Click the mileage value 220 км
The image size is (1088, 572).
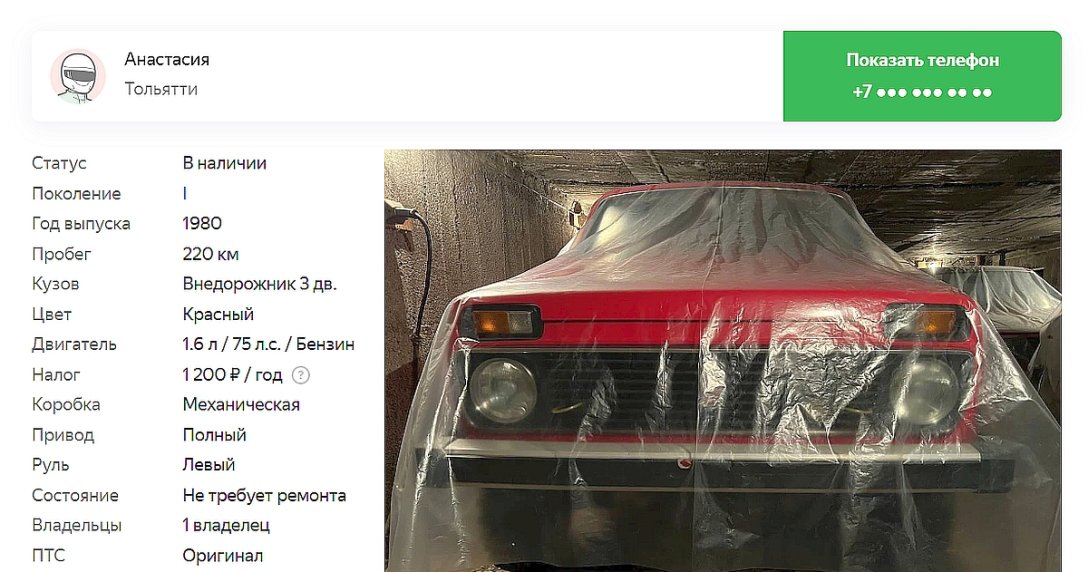(x=210, y=254)
